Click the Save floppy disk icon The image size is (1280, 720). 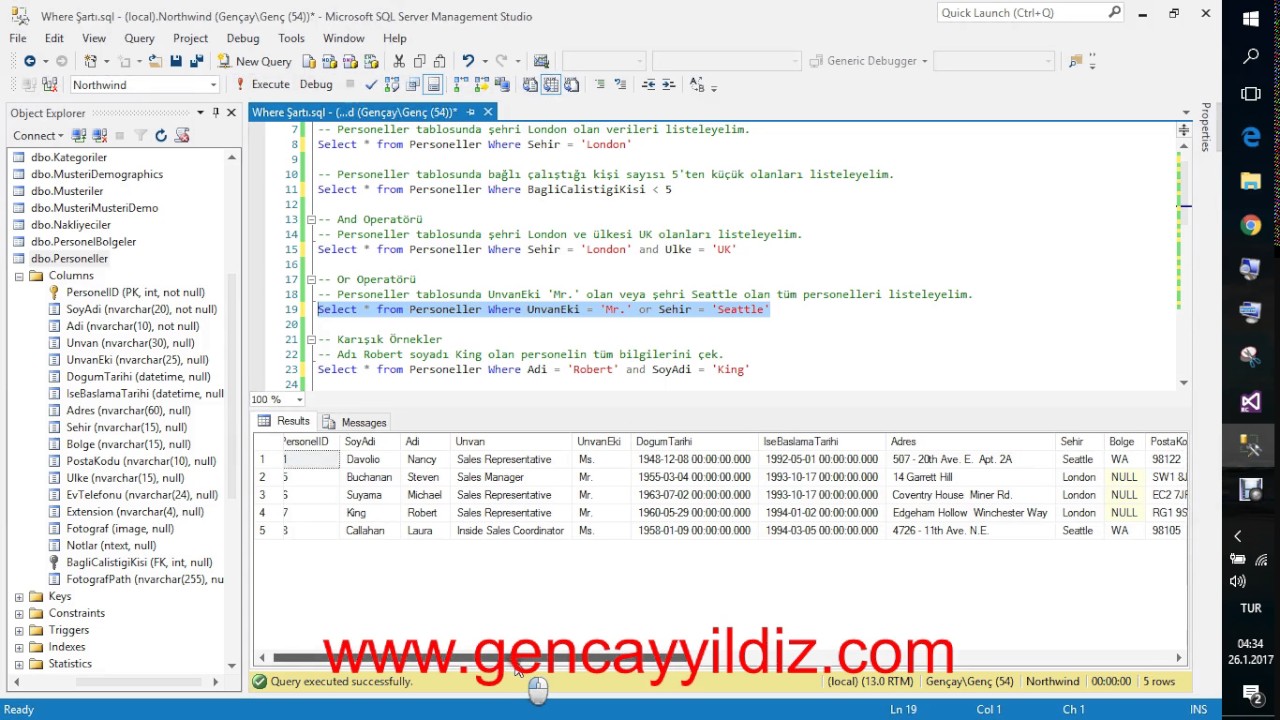(x=176, y=61)
